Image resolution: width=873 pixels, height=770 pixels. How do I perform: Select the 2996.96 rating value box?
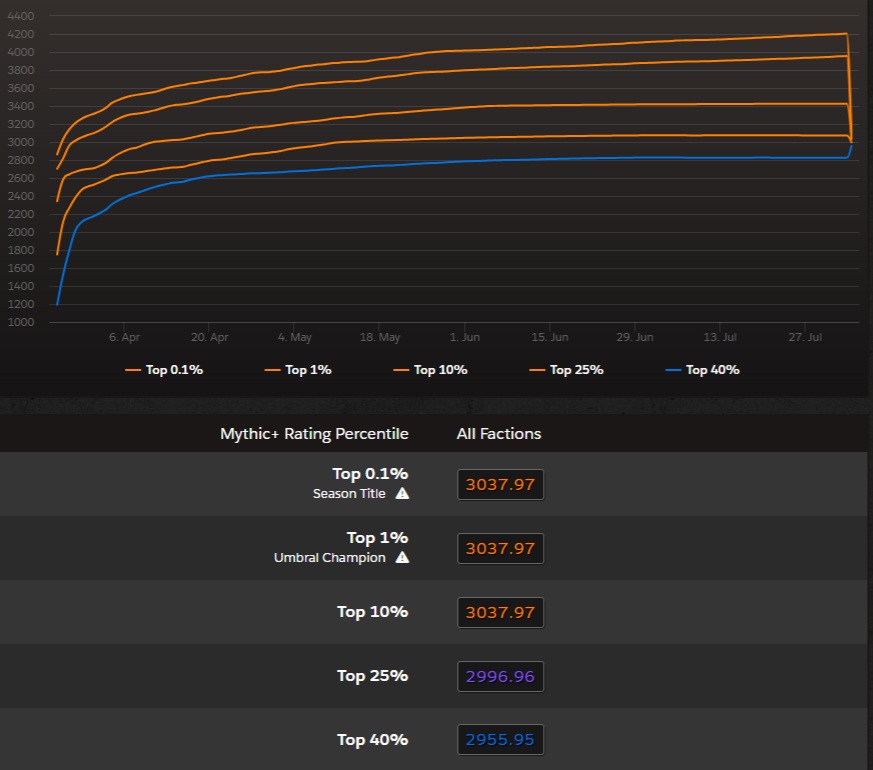[501, 676]
